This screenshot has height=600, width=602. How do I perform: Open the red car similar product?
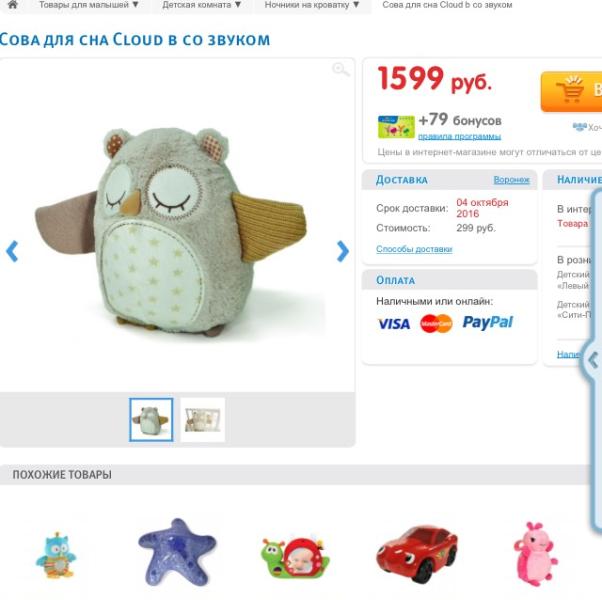417,553
